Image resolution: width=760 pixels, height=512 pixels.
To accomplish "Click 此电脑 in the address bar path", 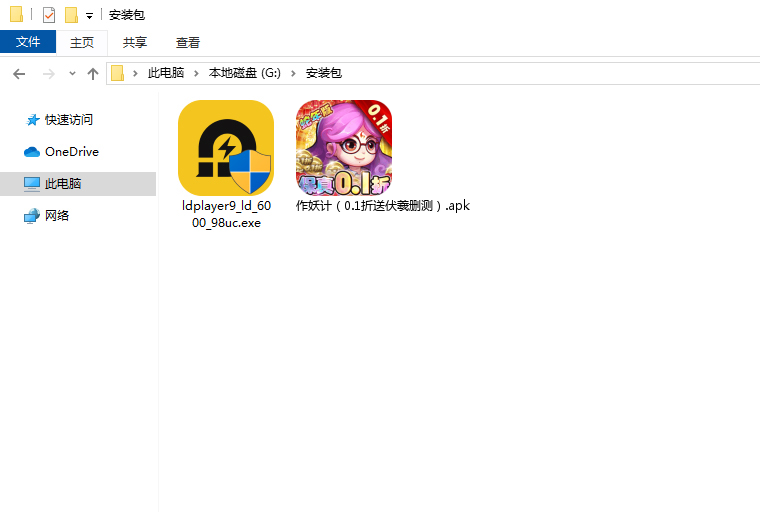I will pos(166,73).
